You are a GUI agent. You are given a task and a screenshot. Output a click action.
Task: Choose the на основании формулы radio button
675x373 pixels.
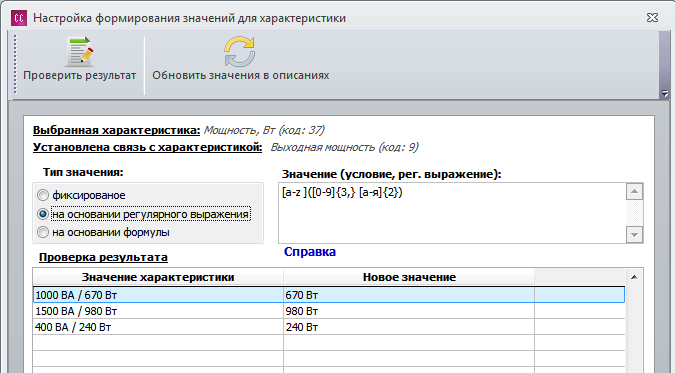43,232
